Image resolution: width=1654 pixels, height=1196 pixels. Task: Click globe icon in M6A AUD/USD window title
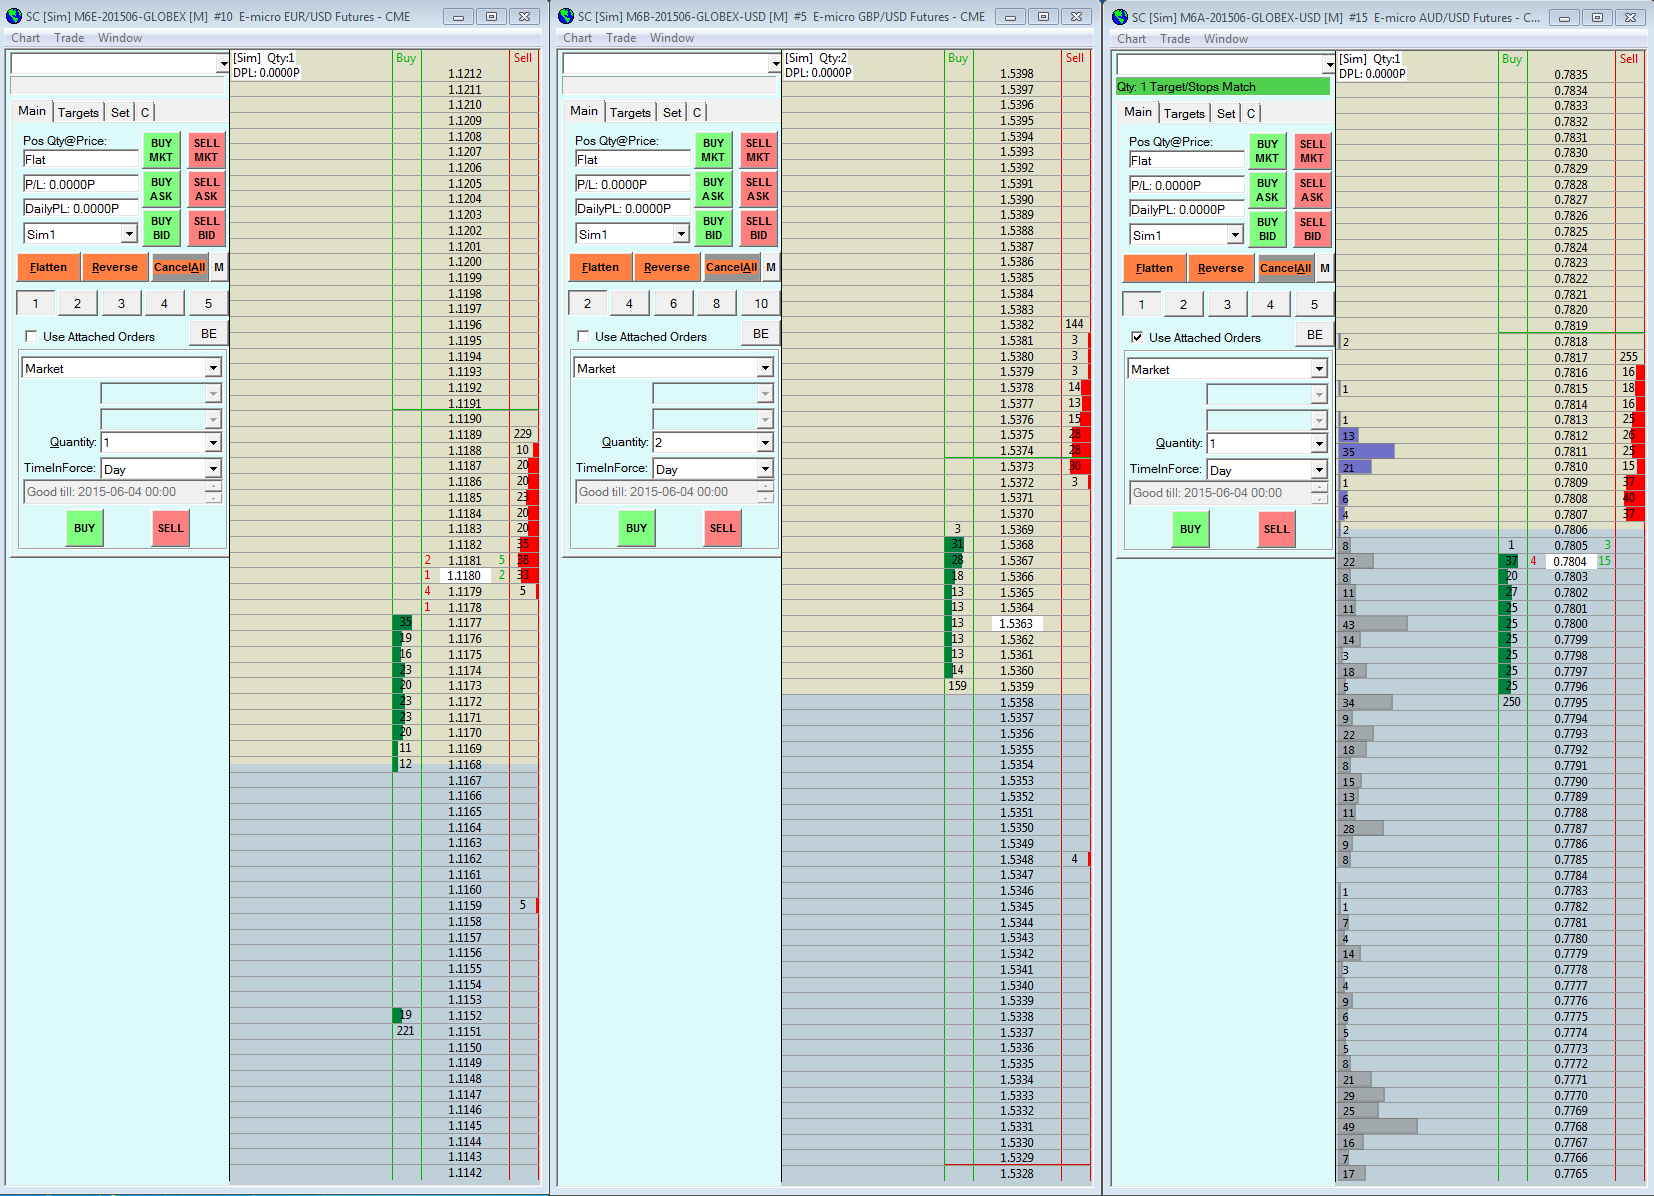coord(1120,17)
